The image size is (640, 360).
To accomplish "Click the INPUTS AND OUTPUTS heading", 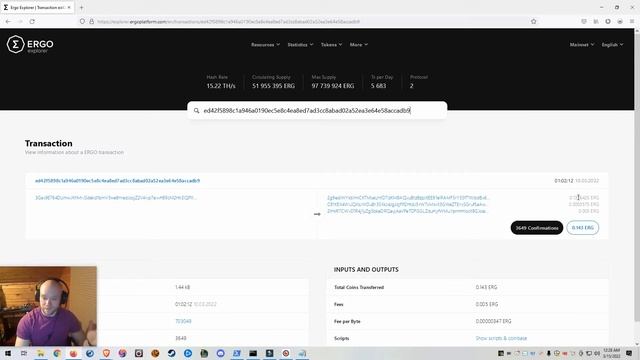I will tap(366, 269).
